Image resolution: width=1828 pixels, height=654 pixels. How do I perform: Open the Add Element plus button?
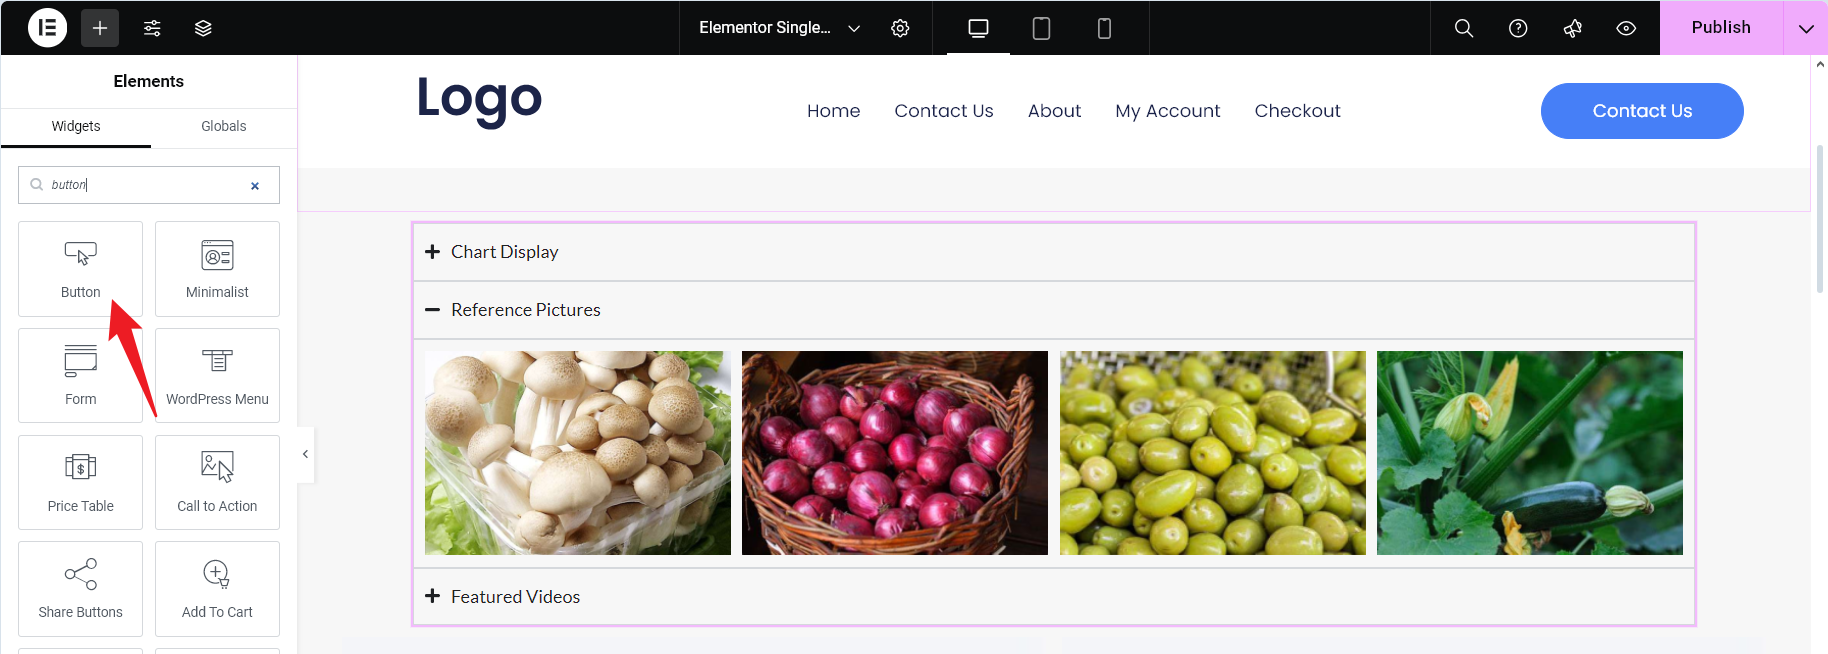click(100, 28)
